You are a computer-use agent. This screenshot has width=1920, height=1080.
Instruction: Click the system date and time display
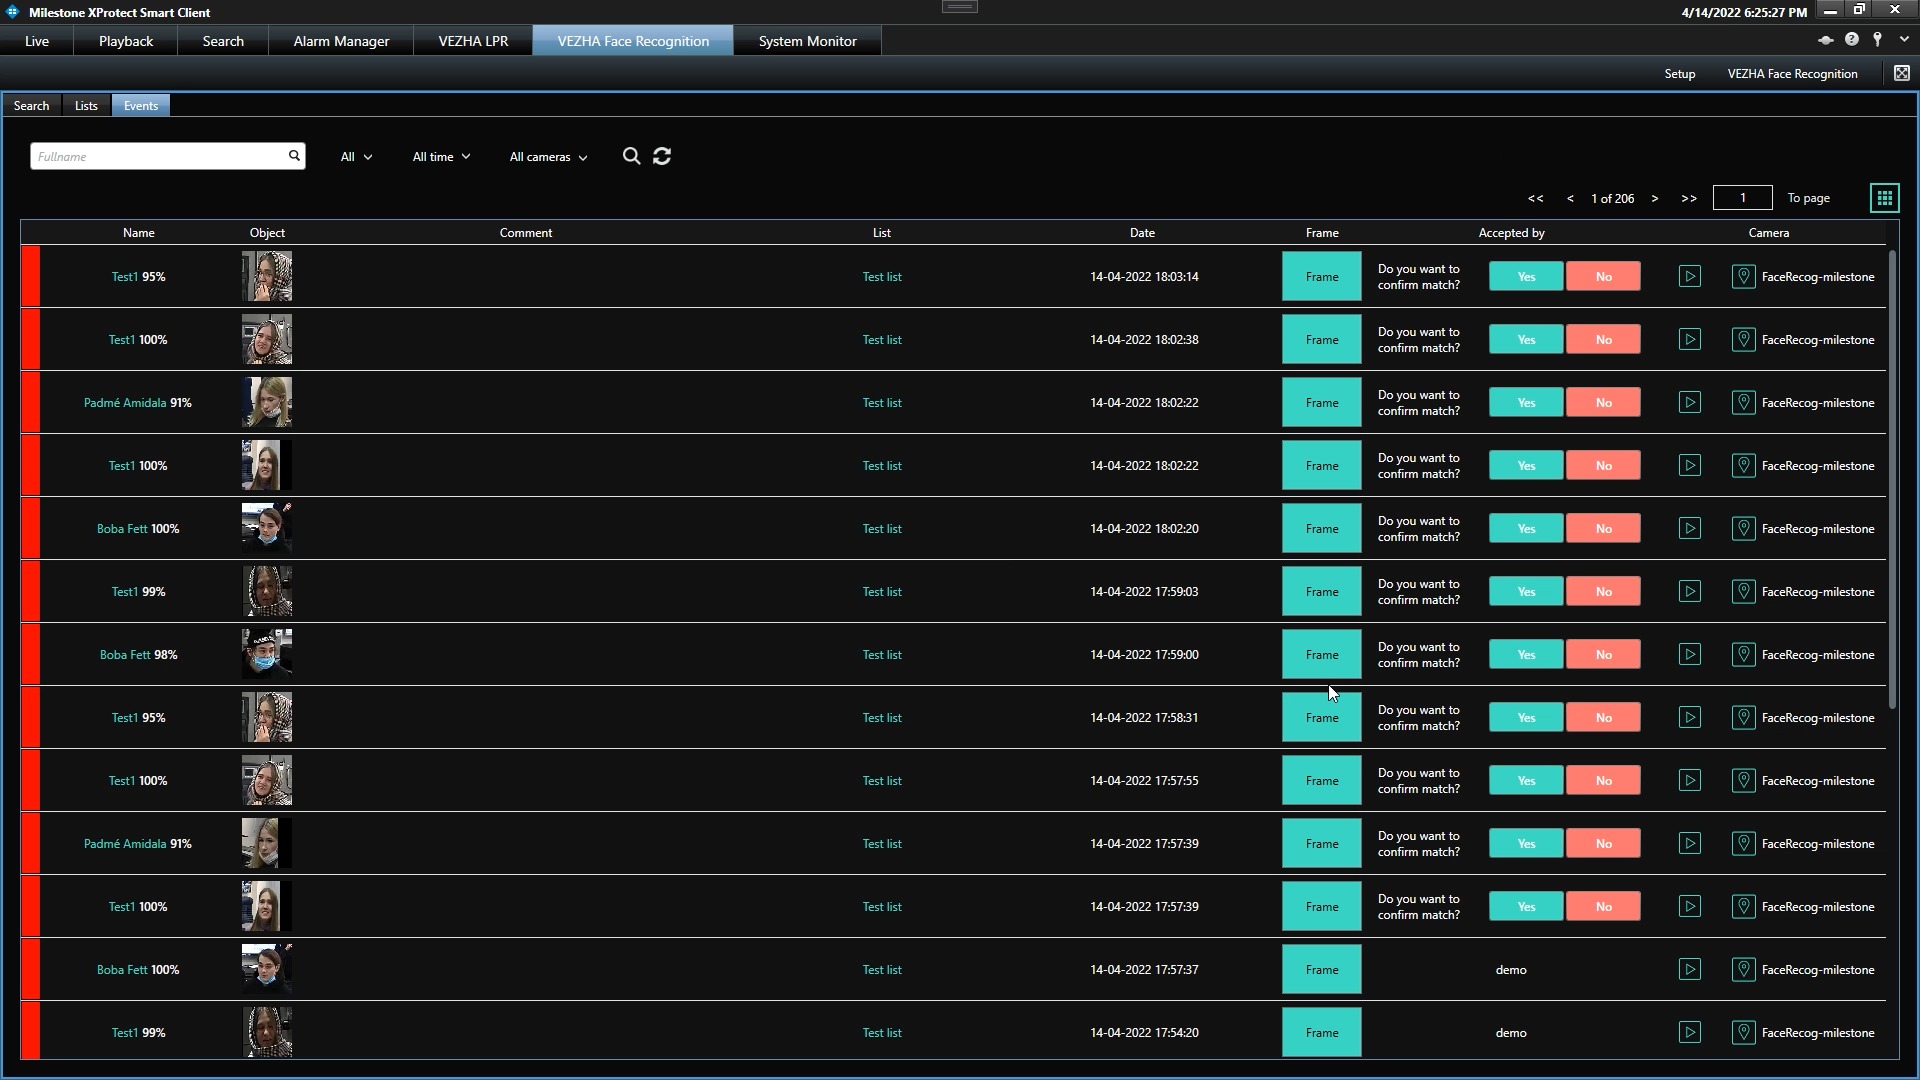(x=1743, y=12)
